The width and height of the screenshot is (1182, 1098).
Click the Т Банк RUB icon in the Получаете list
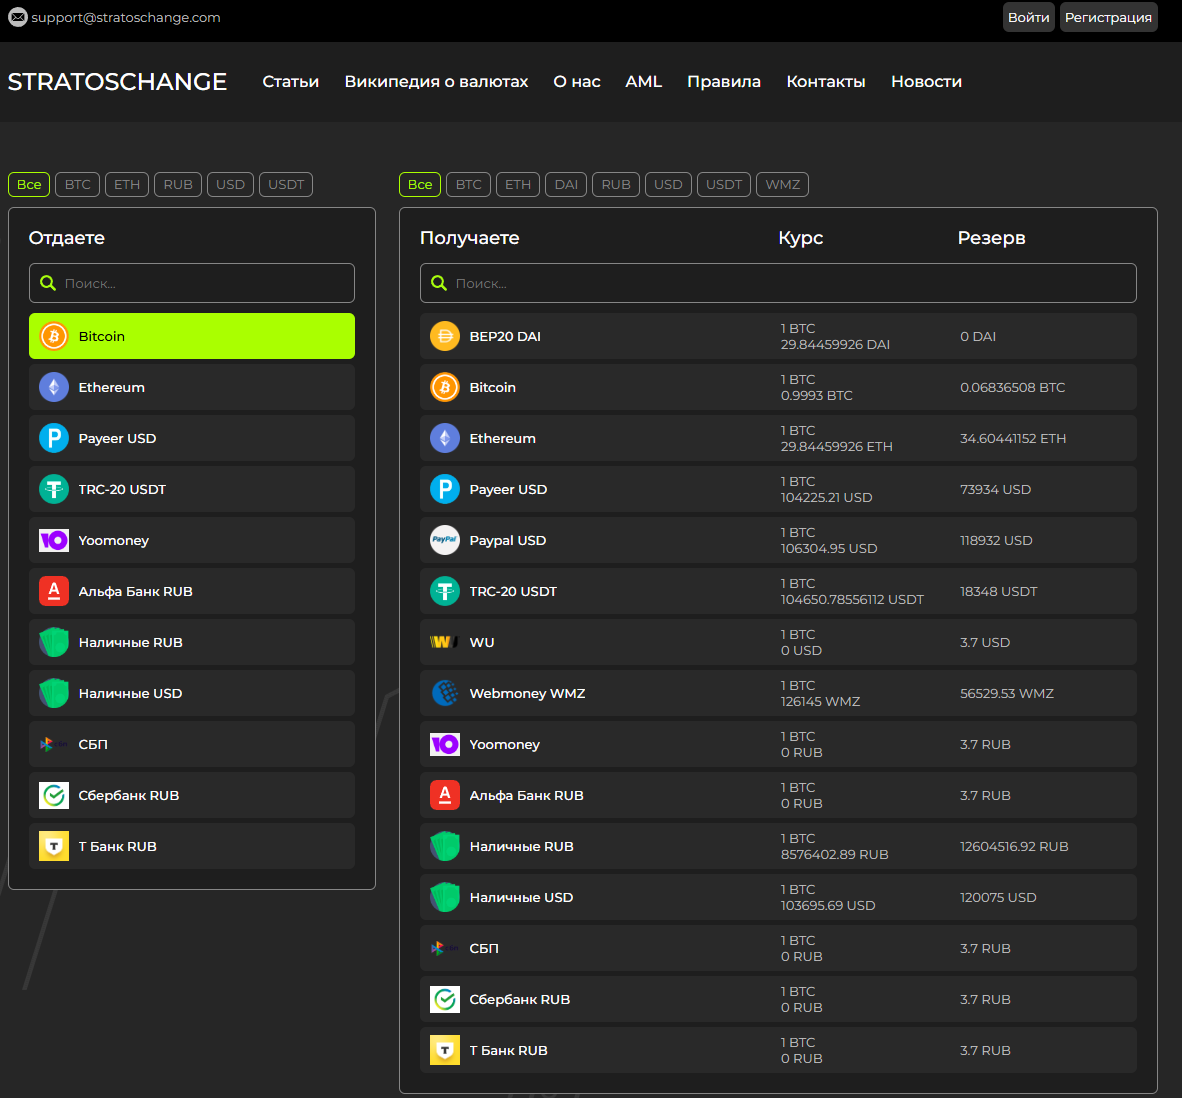click(x=445, y=1050)
